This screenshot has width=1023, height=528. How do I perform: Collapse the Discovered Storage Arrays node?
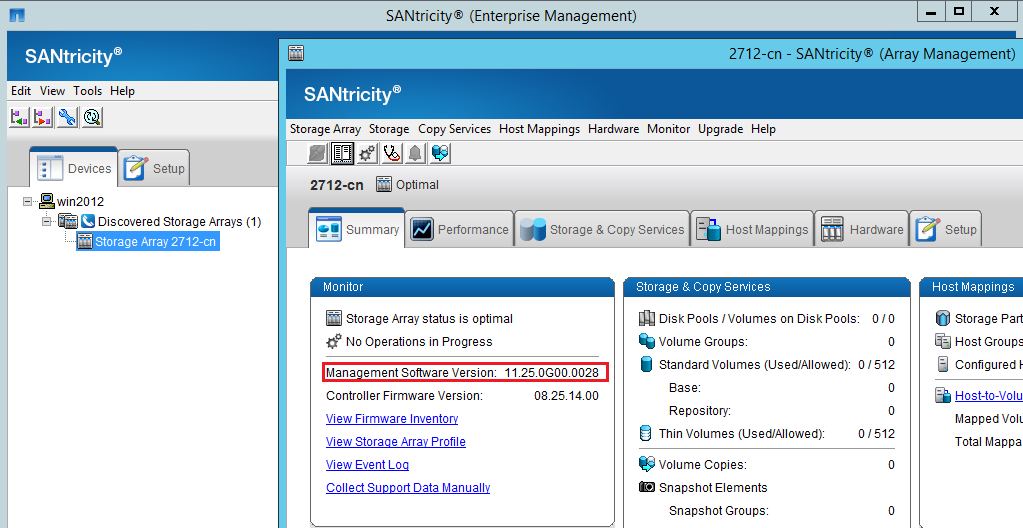click(47, 221)
